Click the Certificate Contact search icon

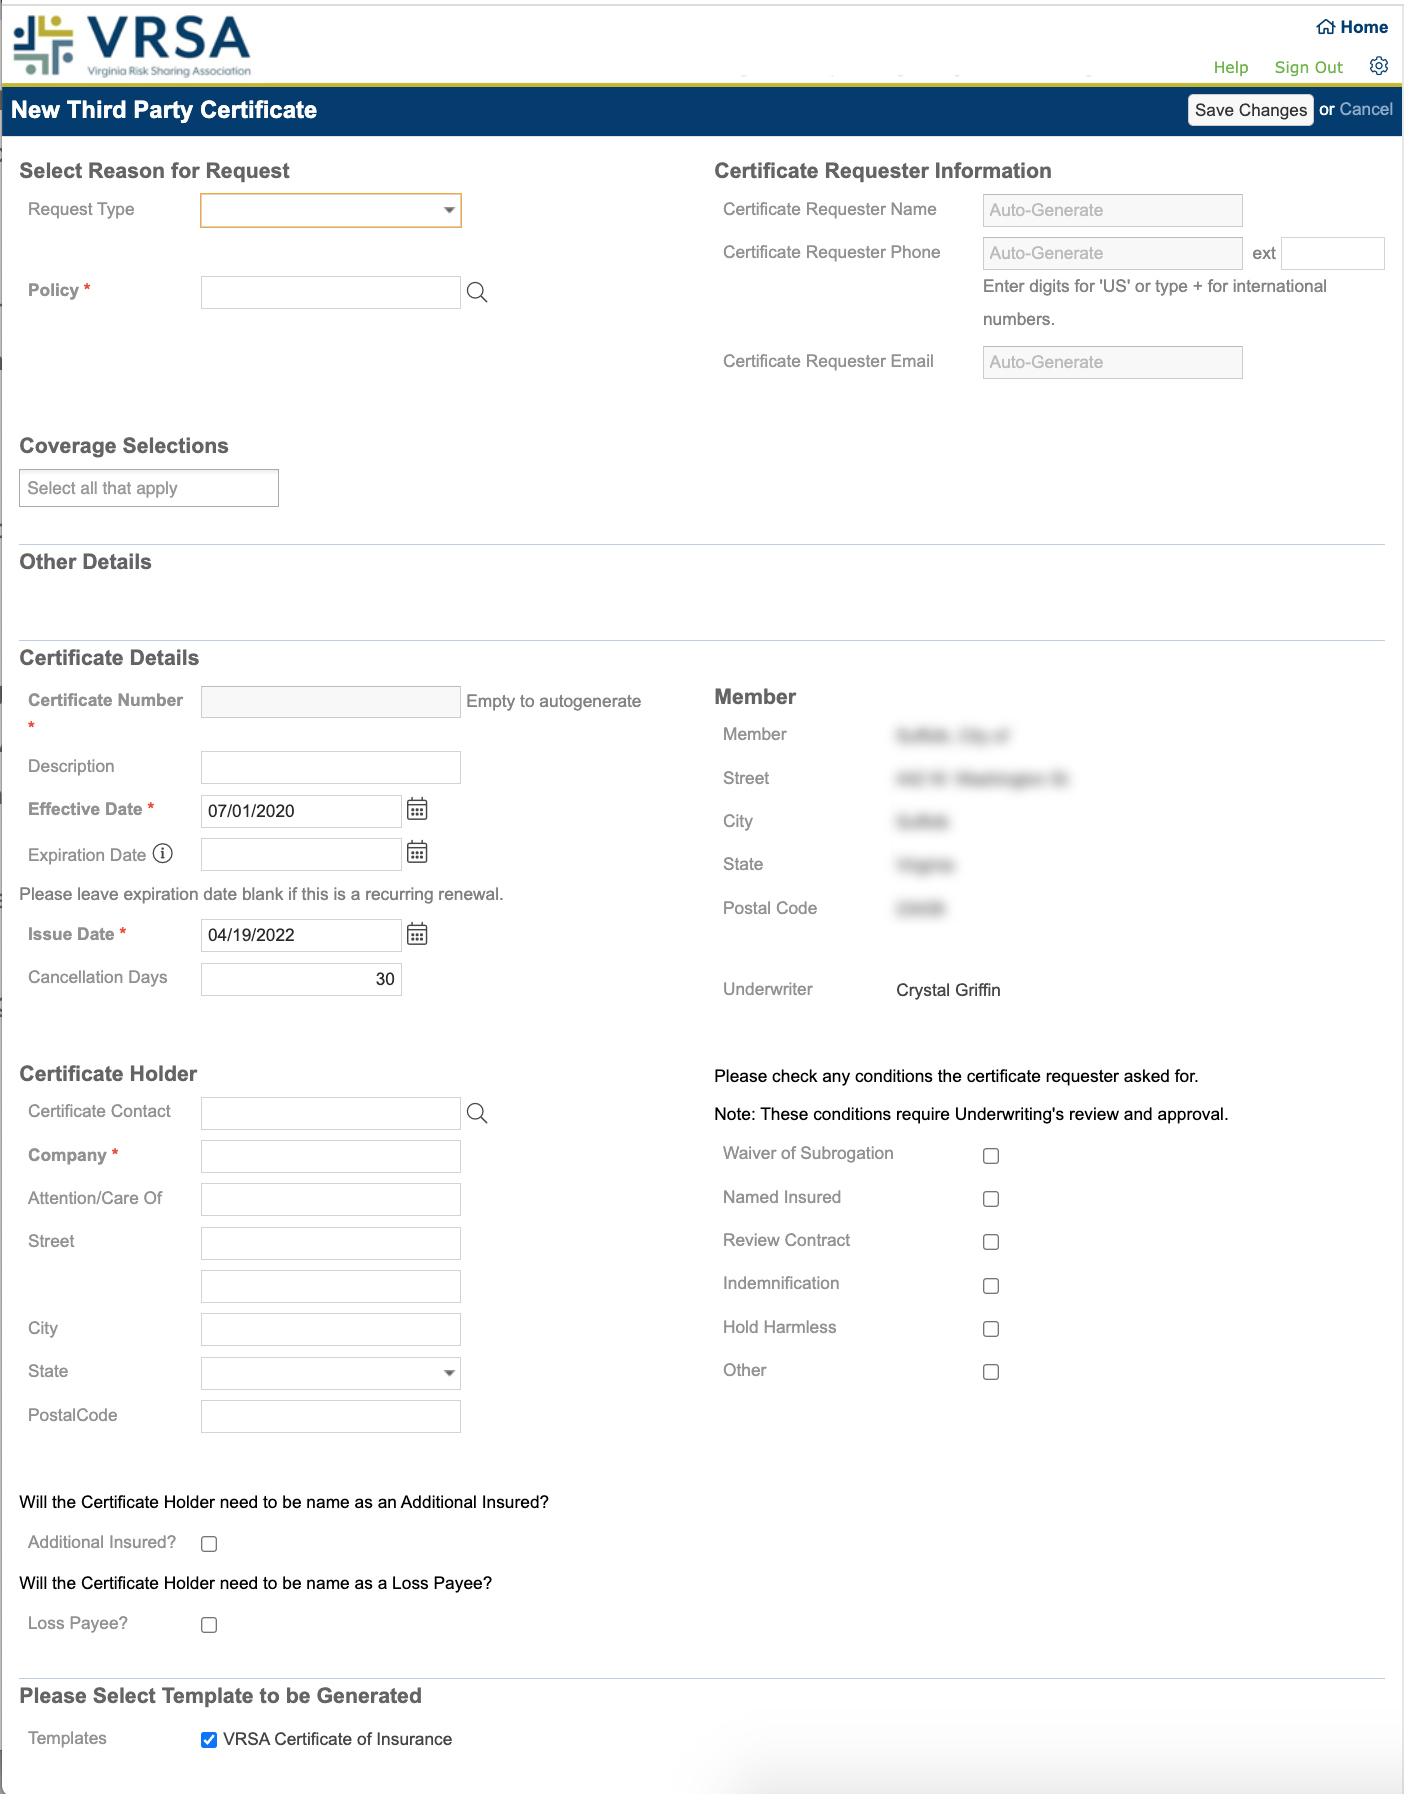coord(477,1113)
